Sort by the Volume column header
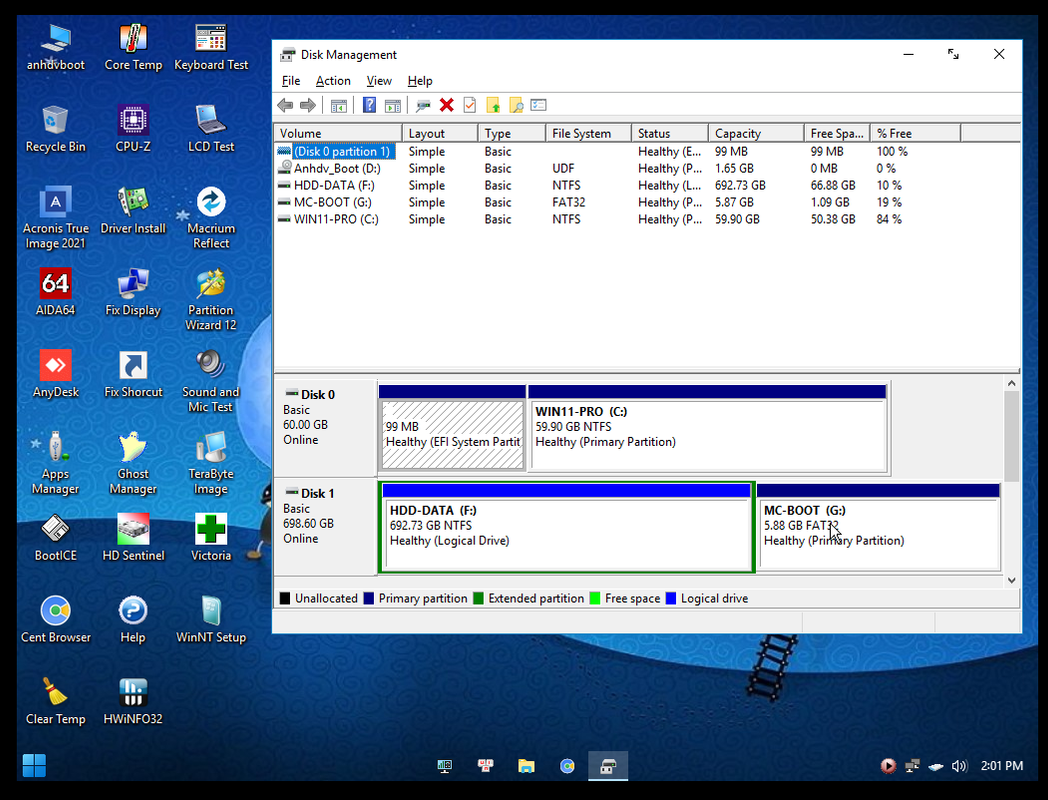 [x=338, y=134]
